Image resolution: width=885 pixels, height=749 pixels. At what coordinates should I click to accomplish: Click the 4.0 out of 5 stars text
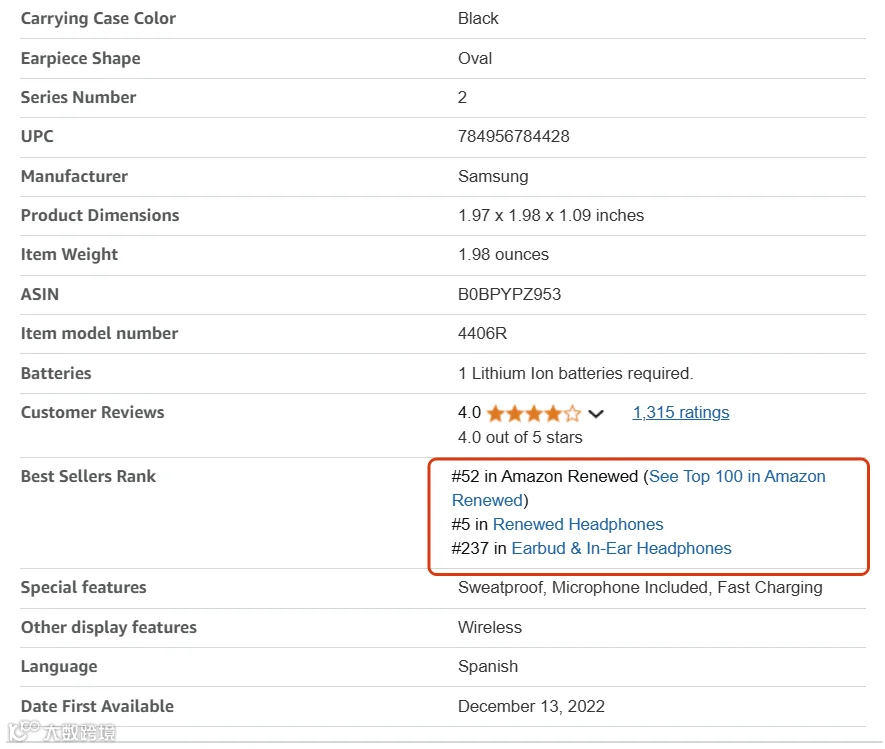pos(520,437)
